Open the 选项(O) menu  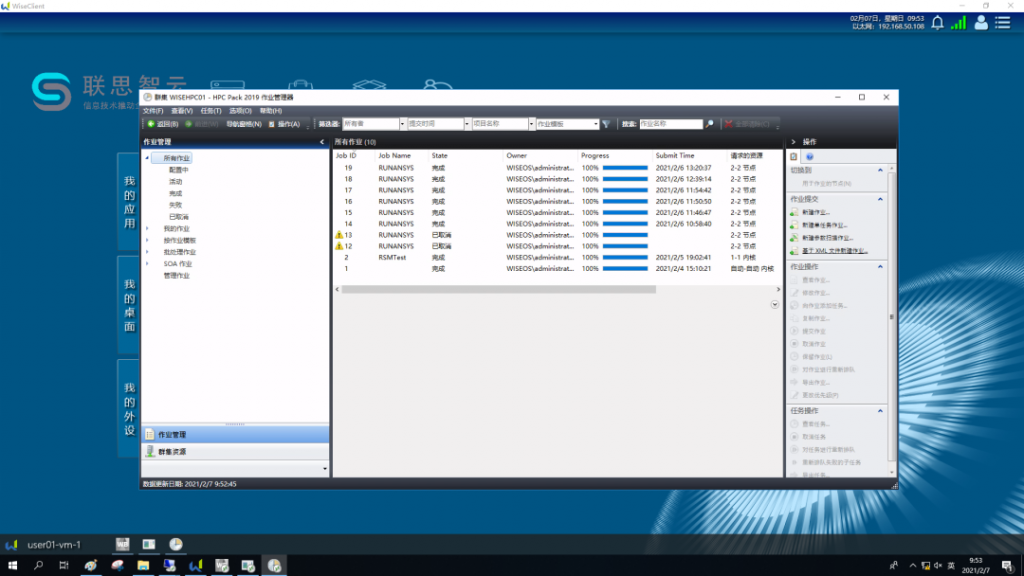pyautogui.click(x=240, y=111)
